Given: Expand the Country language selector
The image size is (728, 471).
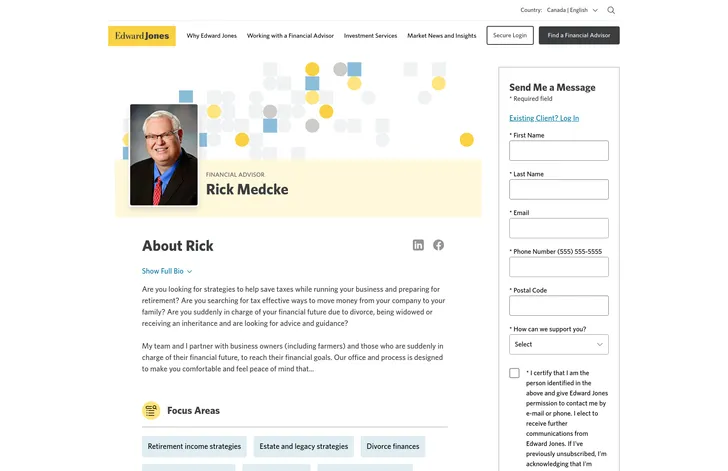Looking at the screenshot, I should 572,10.
